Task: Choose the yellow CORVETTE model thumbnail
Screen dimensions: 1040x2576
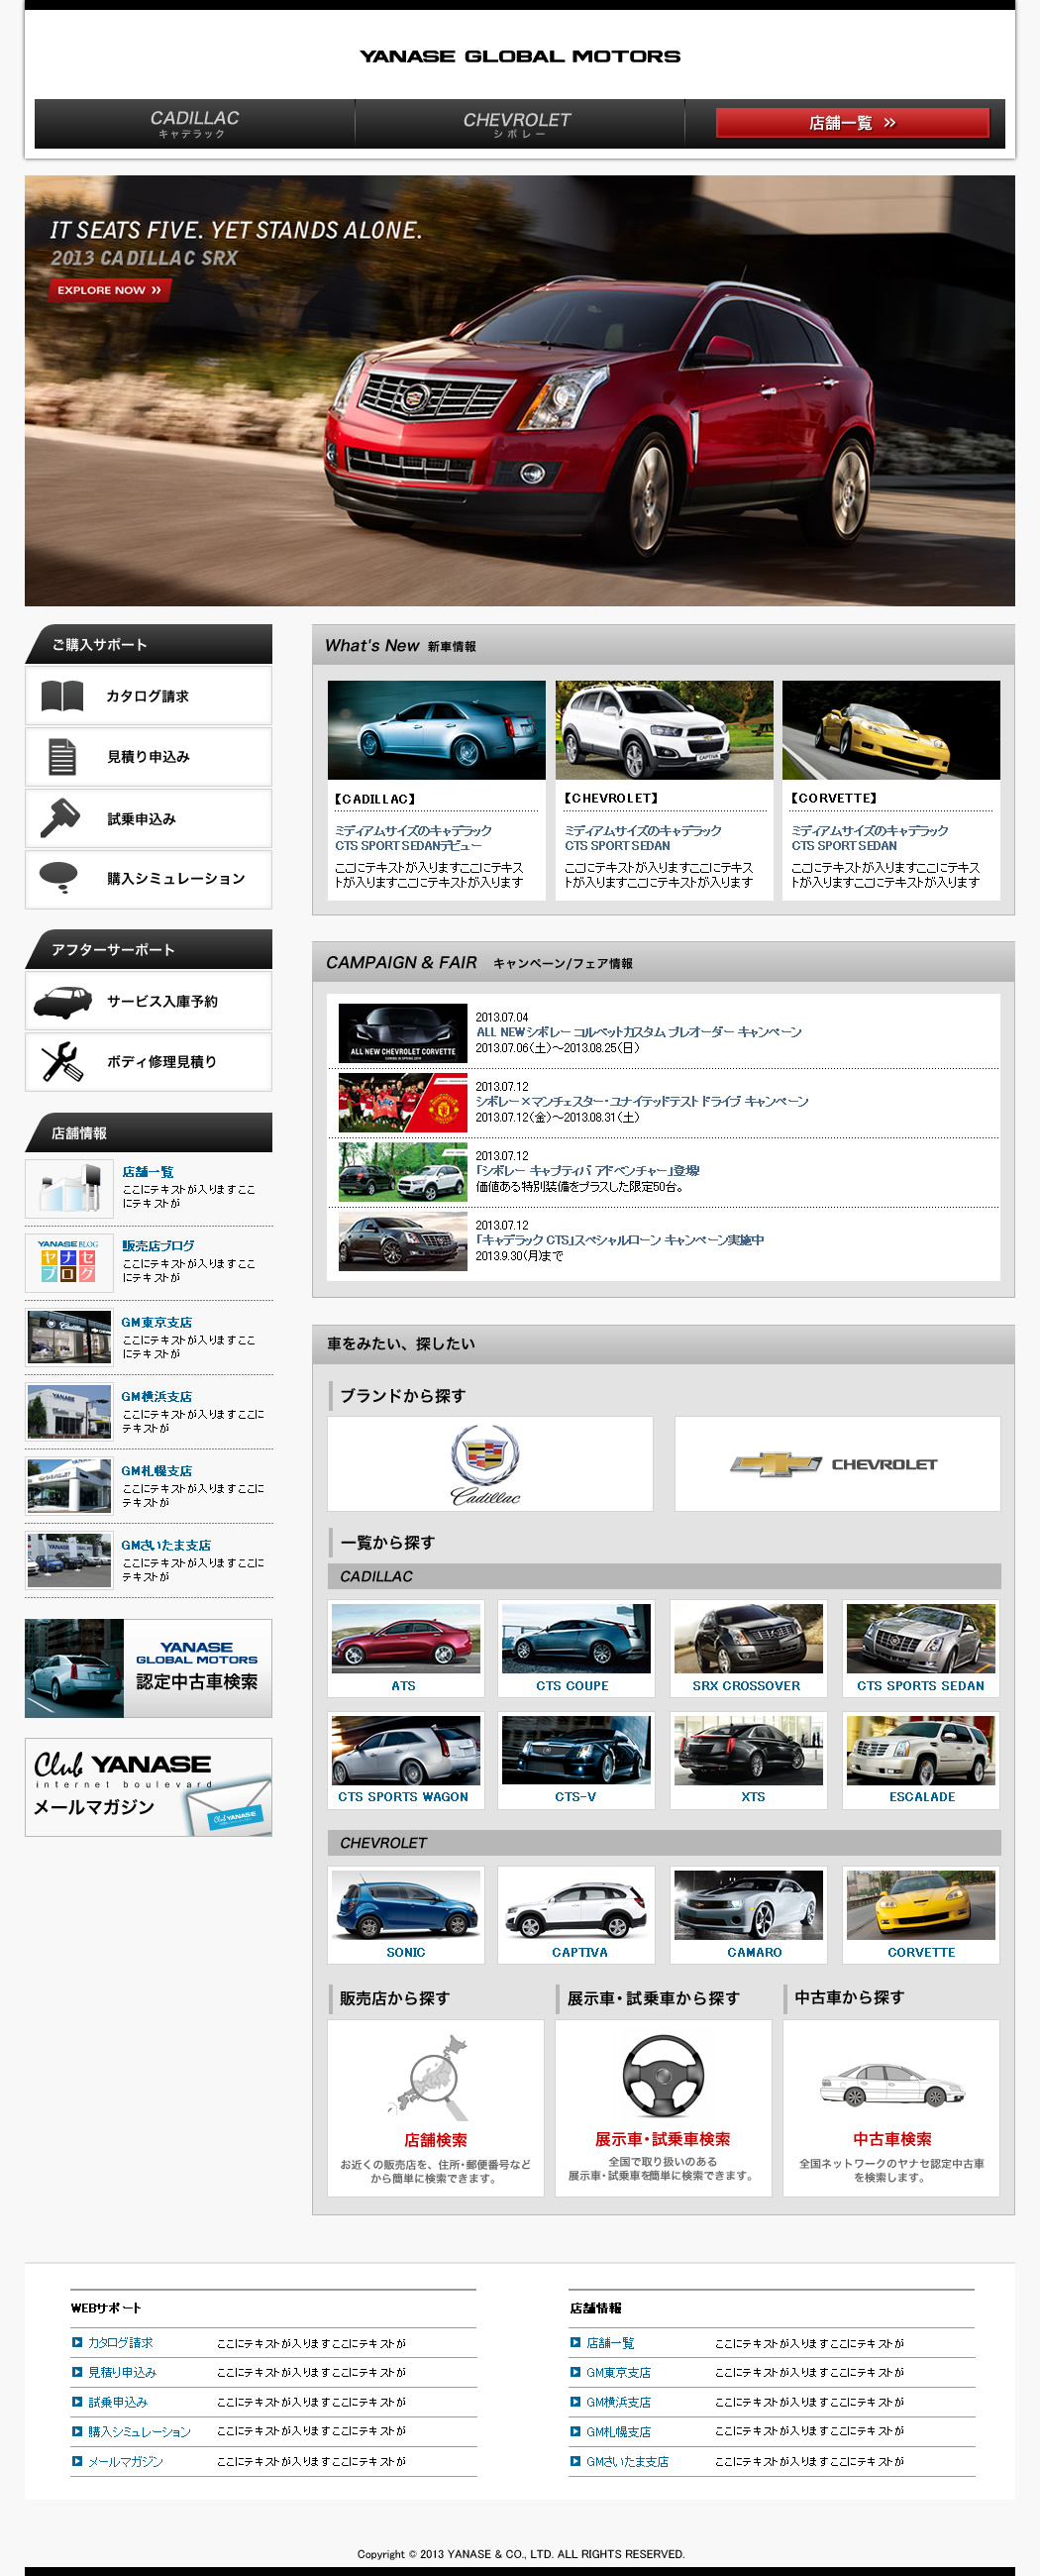Action: tap(920, 1905)
